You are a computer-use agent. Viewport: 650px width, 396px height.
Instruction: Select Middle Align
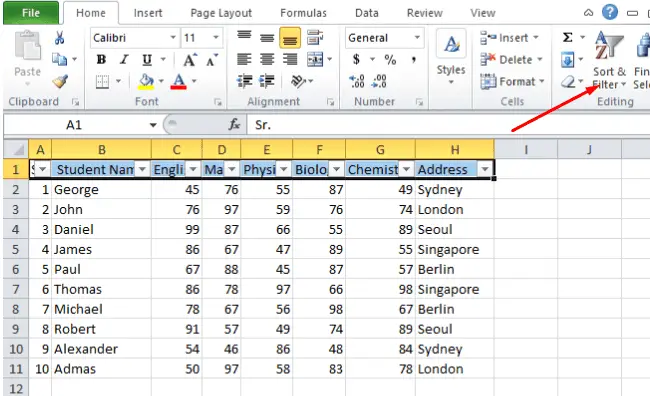click(267, 38)
